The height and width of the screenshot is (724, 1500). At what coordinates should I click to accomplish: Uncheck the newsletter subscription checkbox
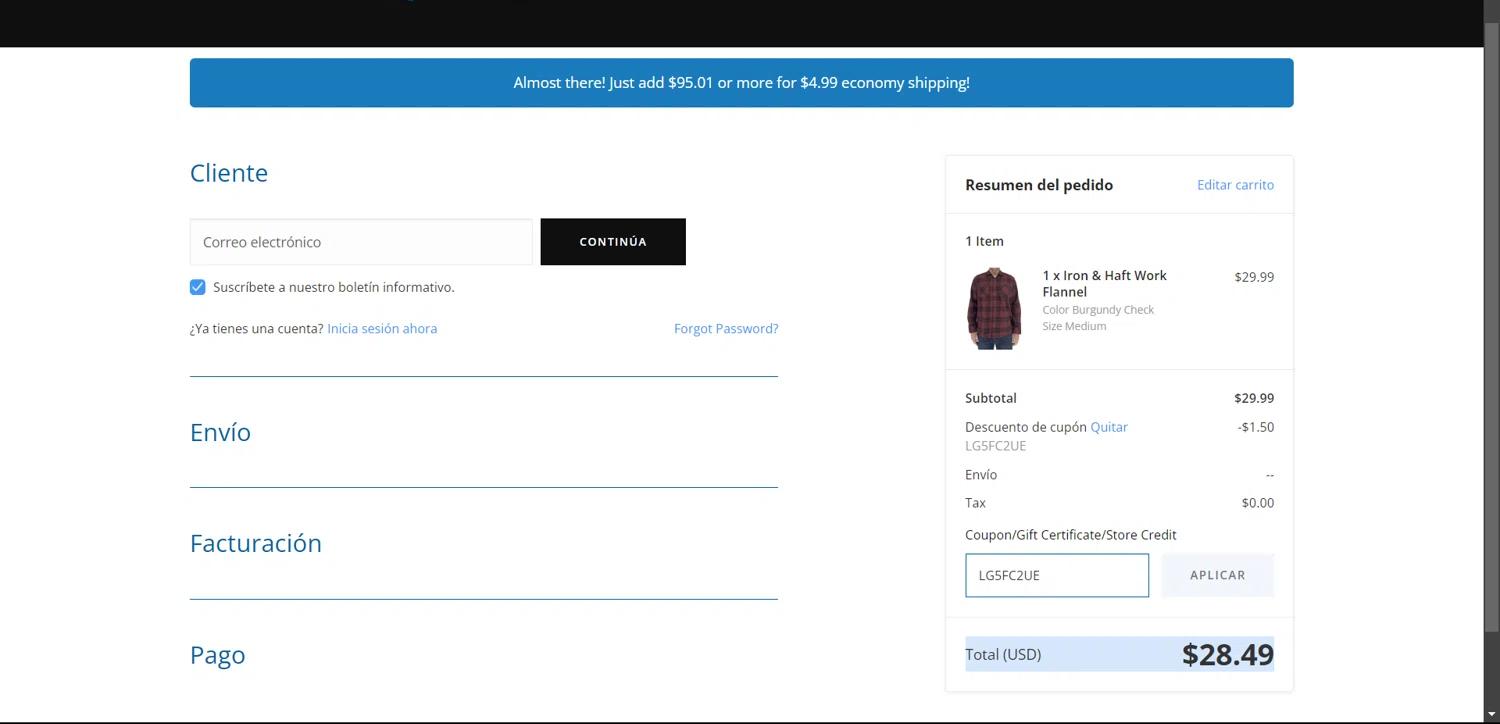198,287
